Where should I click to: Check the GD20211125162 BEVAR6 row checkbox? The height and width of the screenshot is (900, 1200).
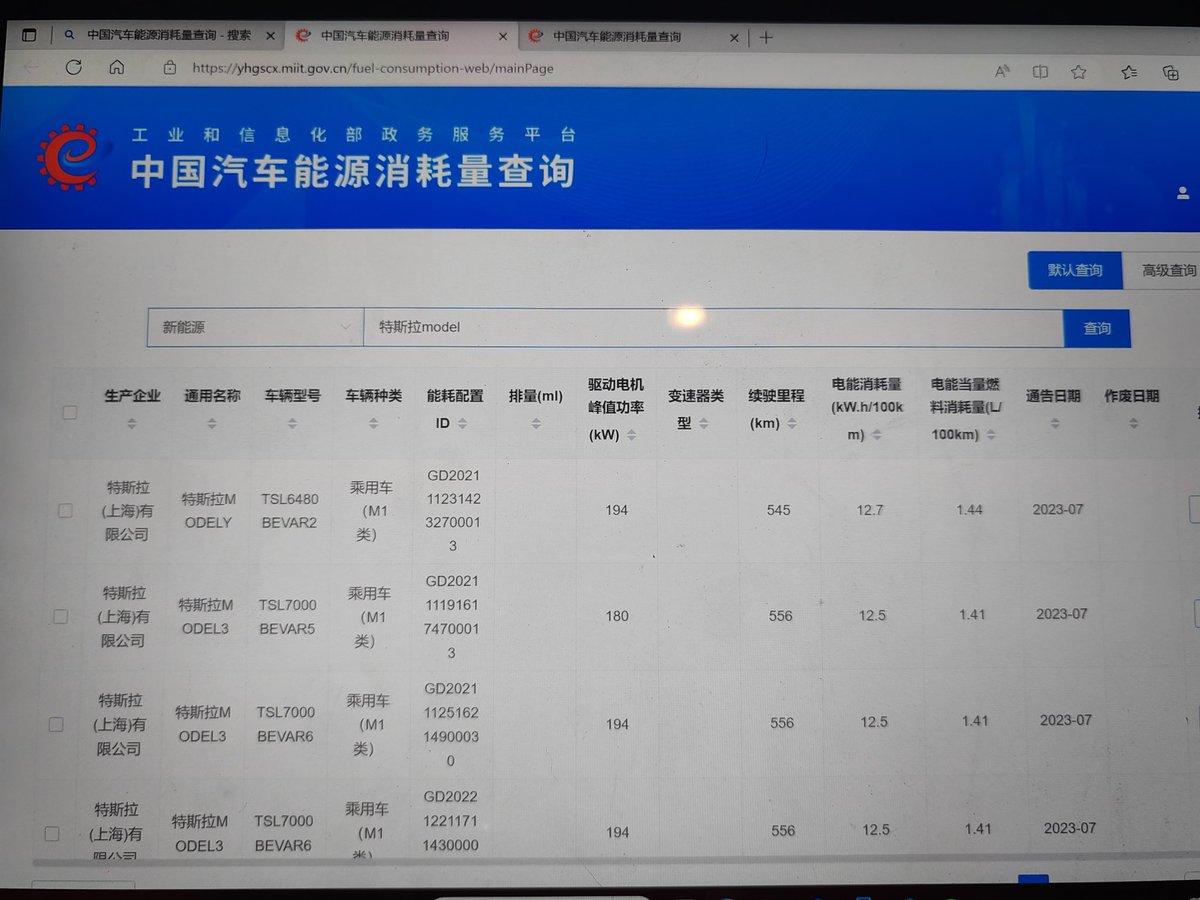(x=56, y=724)
